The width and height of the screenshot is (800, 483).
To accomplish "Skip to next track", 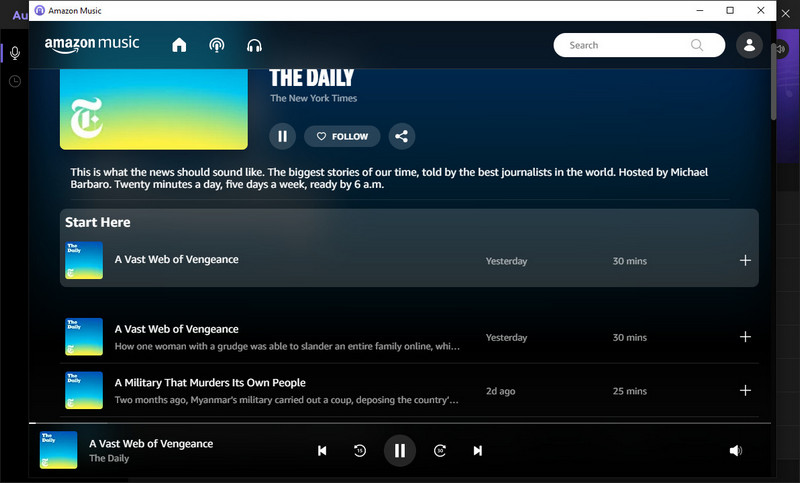I will coord(478,450).
